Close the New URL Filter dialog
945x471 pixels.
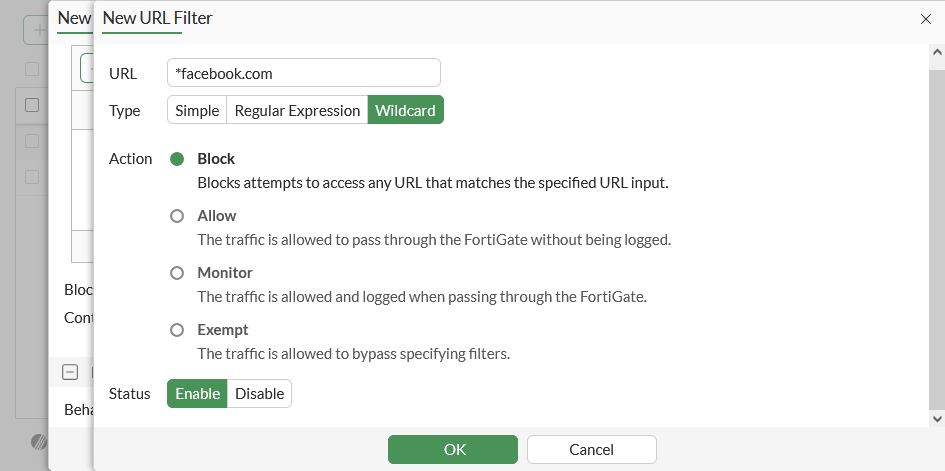(x=924, y=18)
